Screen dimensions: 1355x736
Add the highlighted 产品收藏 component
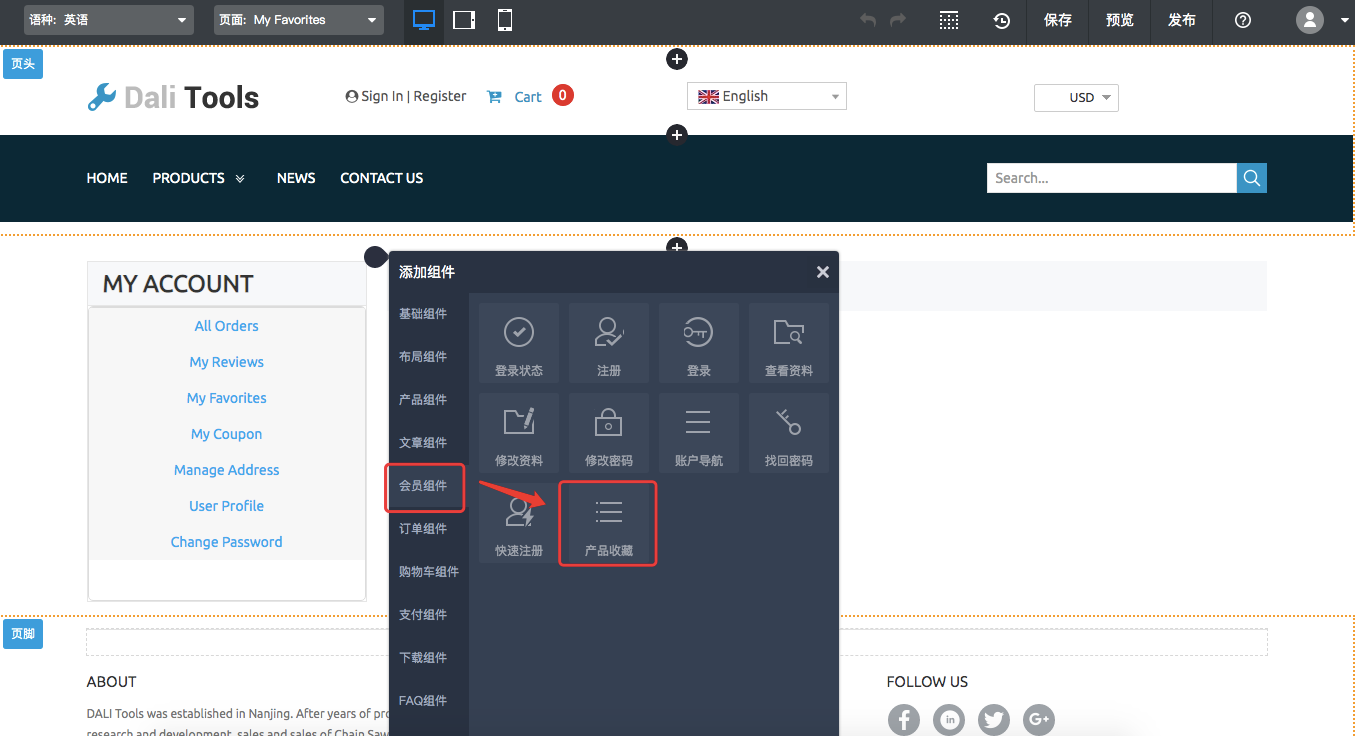[x=608, y=522]
